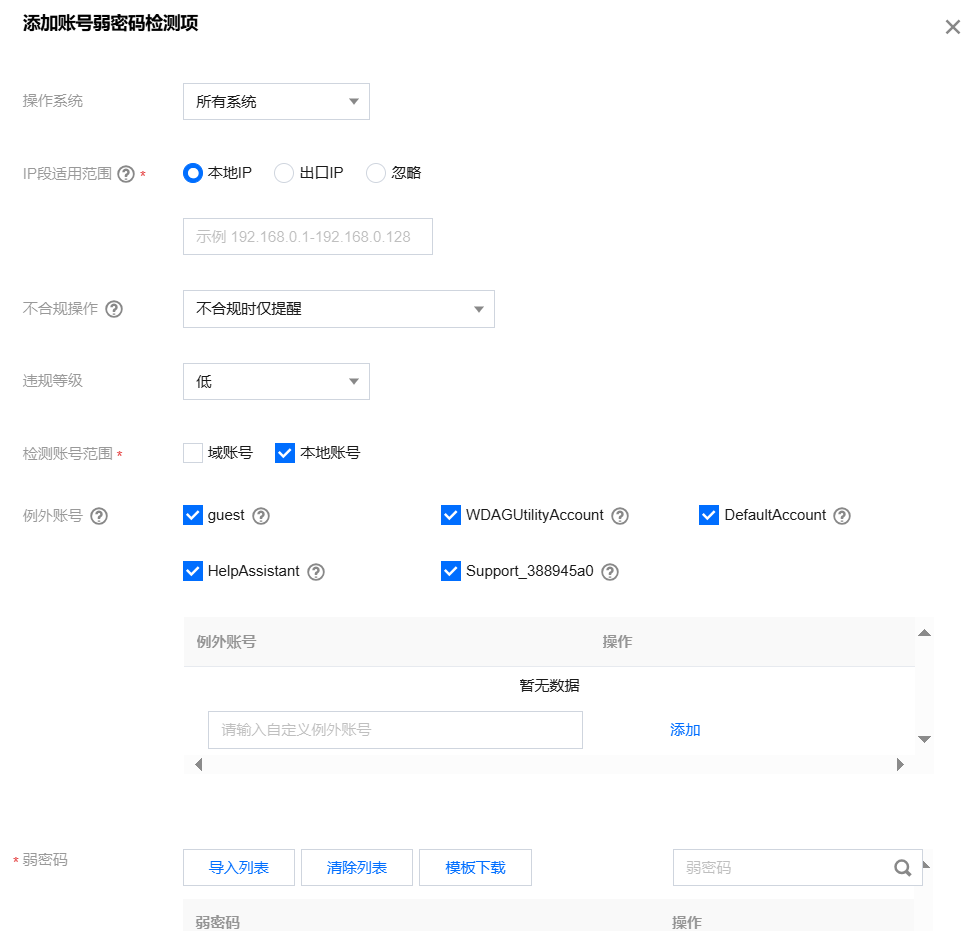Image resolution: width=973 pixels, height=931 pixels.
Task: Click the help icon beside DefaultAccount
Action: [842, 515]
